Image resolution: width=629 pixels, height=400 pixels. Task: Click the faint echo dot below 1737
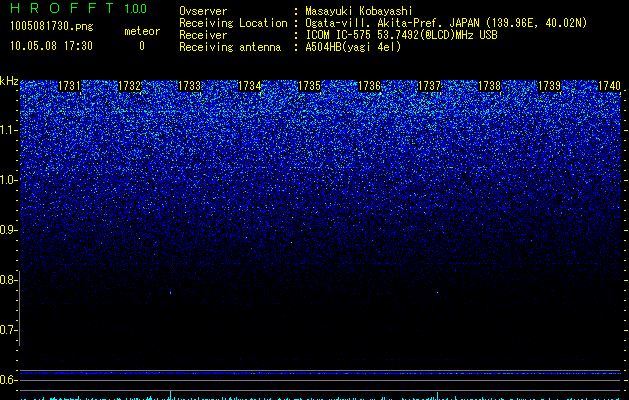pyautogui.click(x=437, y=292)
